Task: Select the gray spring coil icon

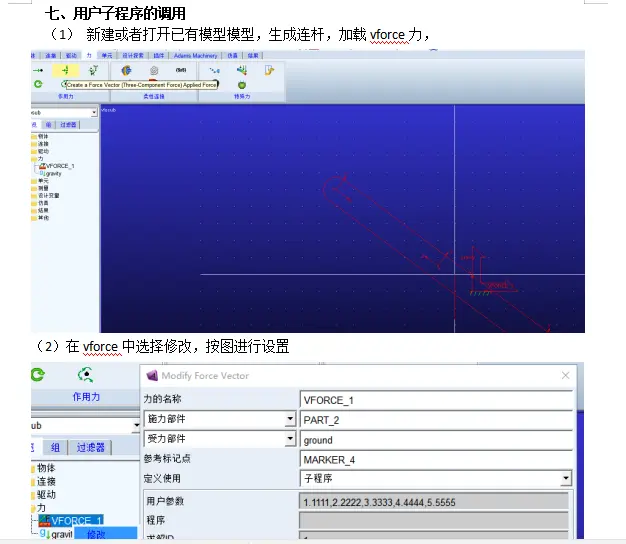Action: point(154,71)
